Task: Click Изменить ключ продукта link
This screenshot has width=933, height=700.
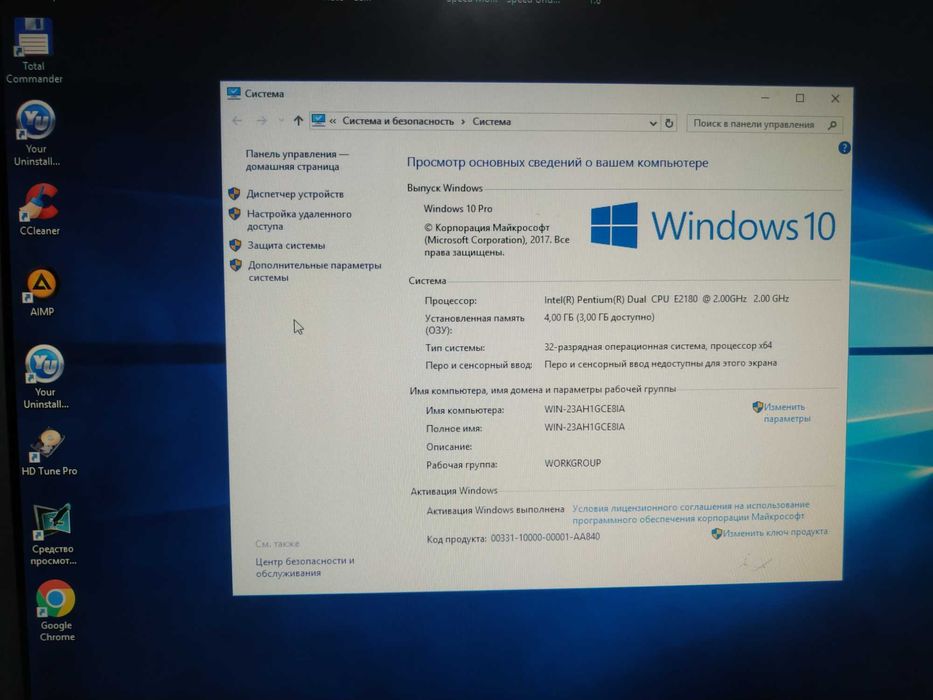Action: [775, 532]
